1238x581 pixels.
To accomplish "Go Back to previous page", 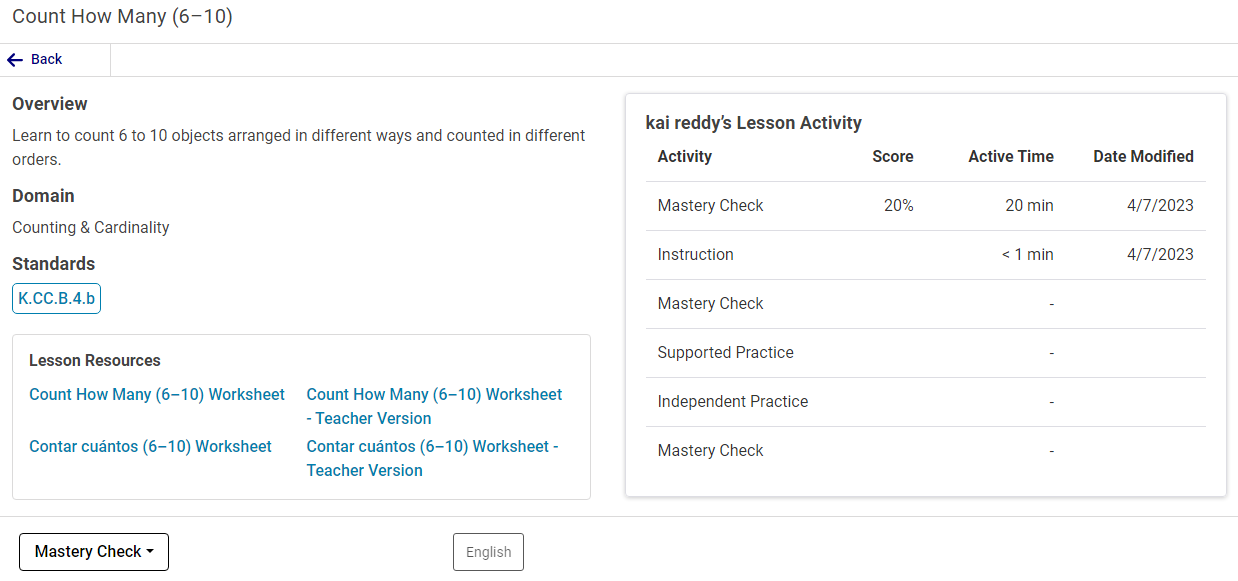I will click(46, 60).
